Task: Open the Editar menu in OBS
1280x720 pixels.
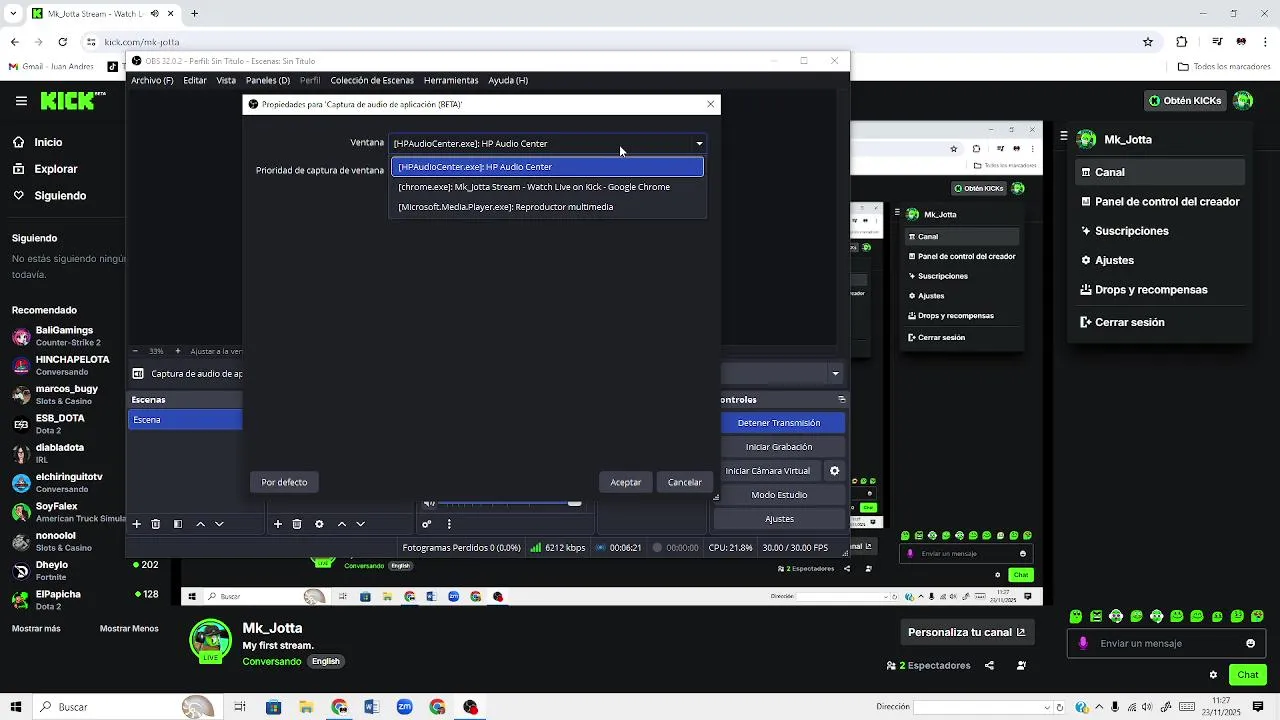Action: pyautogui.click(x=195, y=80)
